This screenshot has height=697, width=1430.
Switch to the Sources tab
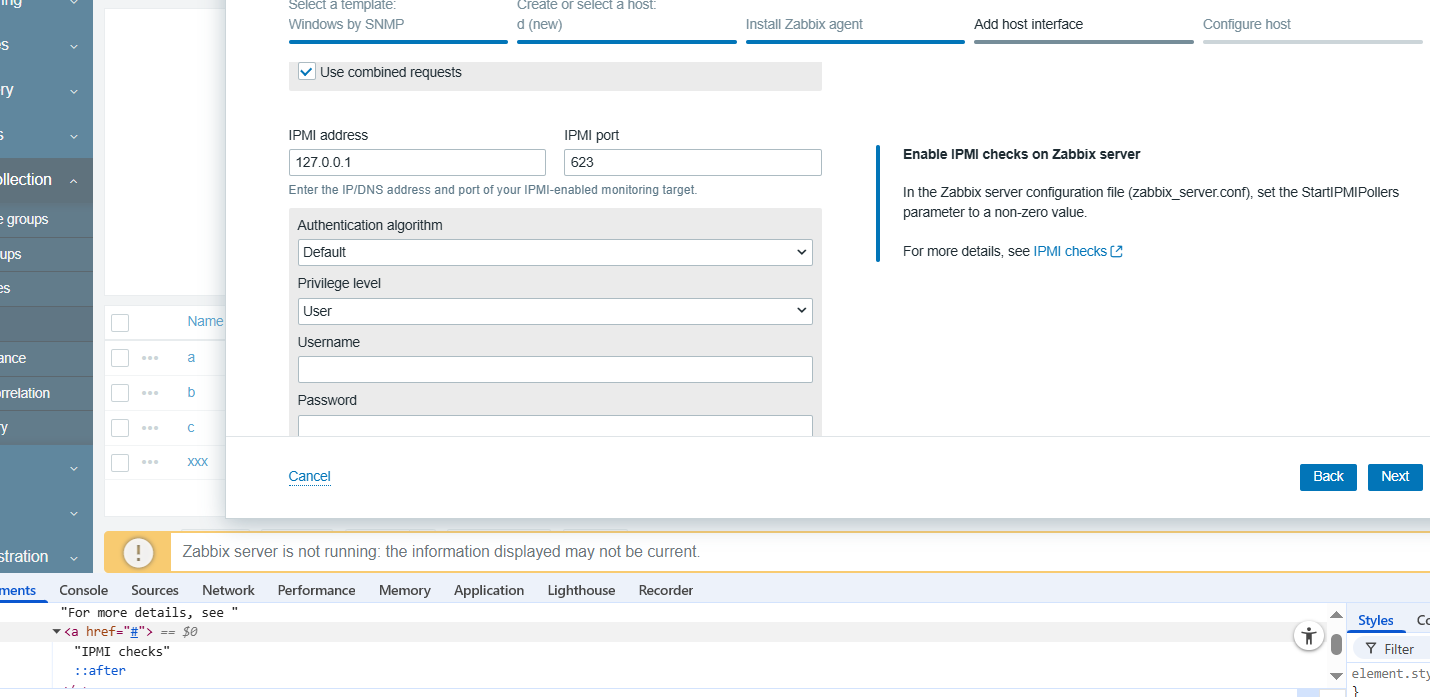click(155, 590)
